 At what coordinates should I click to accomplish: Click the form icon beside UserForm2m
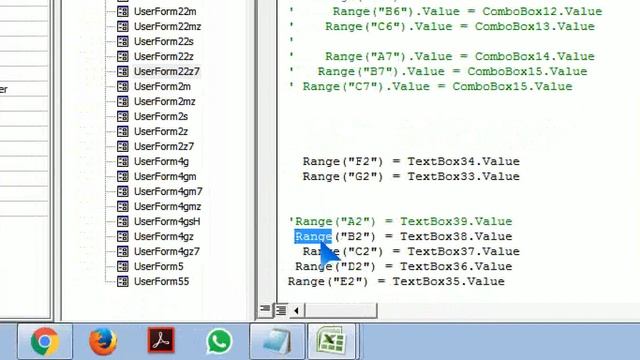(x=123, y=87)
